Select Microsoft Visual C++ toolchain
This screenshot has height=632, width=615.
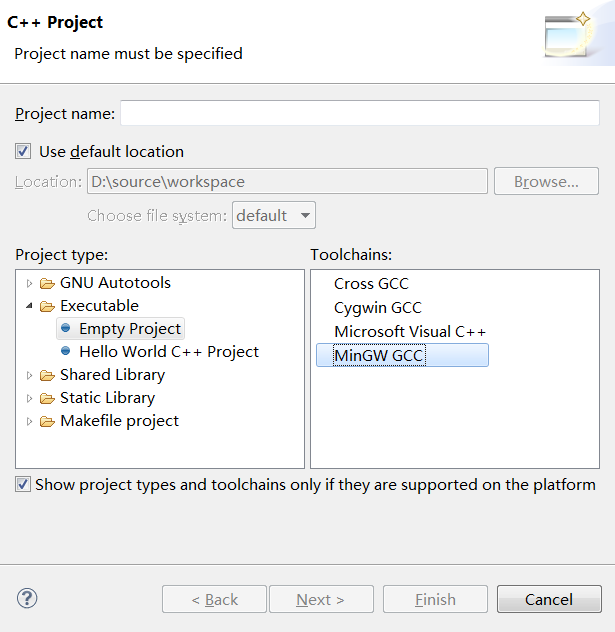click(410, 331)
